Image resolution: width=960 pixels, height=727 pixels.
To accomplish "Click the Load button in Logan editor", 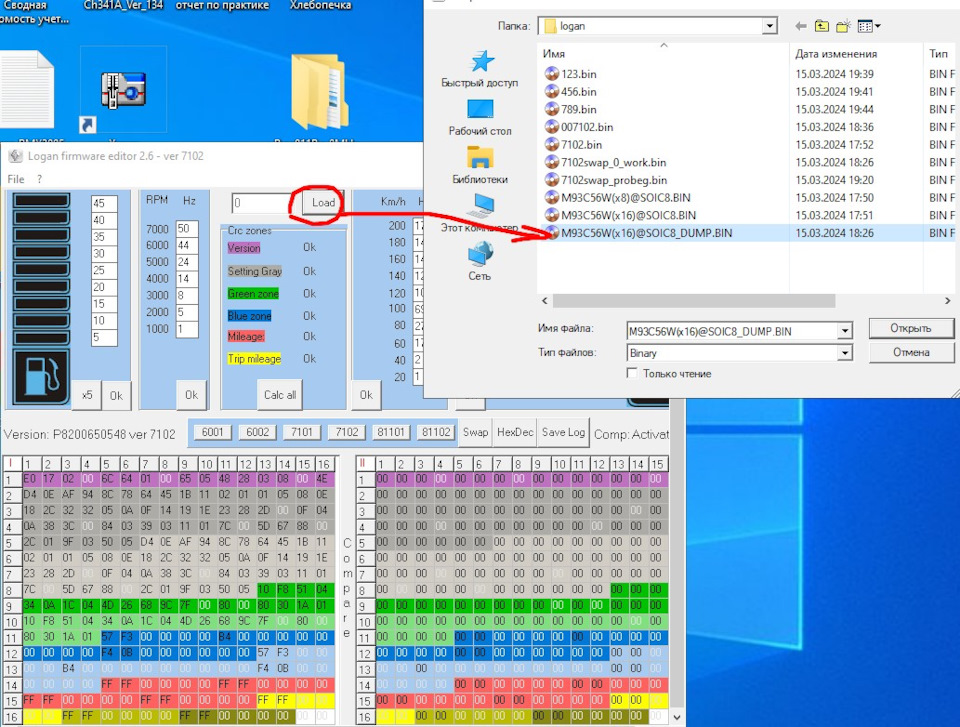I will click(323, 203).
